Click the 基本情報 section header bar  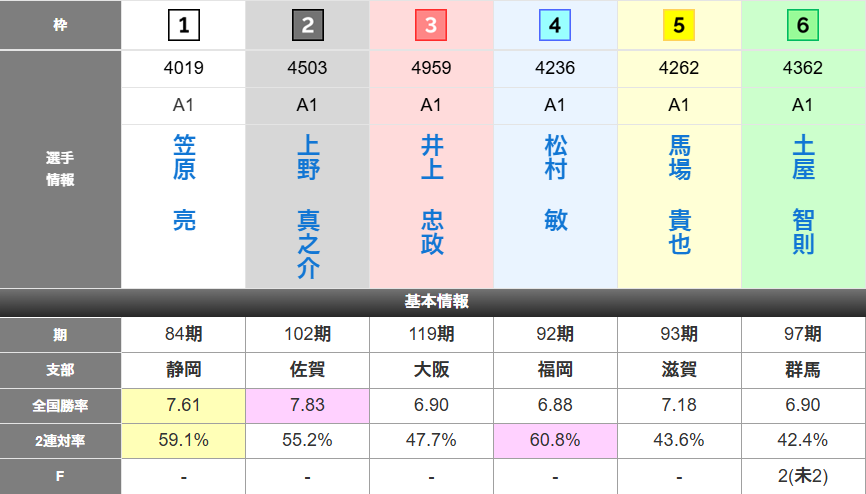[x=433, y=302]
